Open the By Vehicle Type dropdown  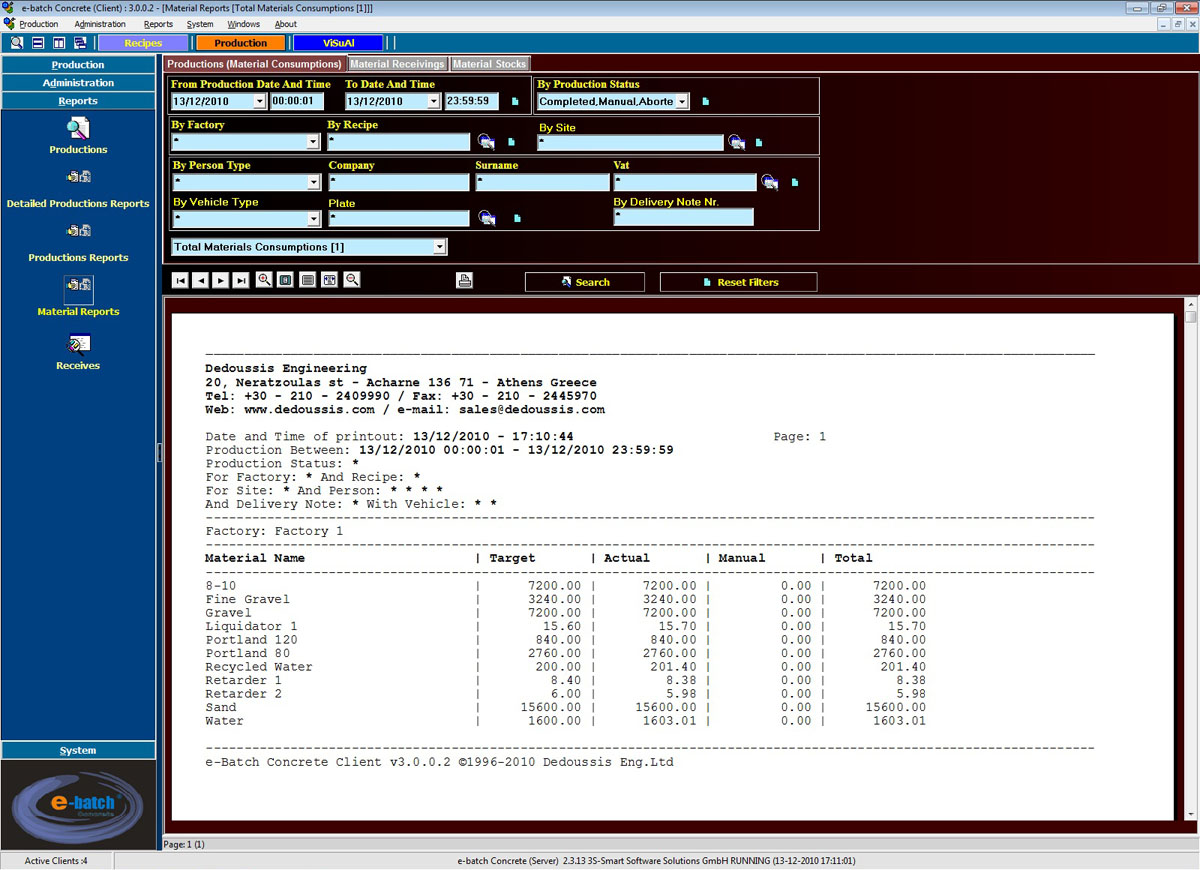(x=312, y=219)
